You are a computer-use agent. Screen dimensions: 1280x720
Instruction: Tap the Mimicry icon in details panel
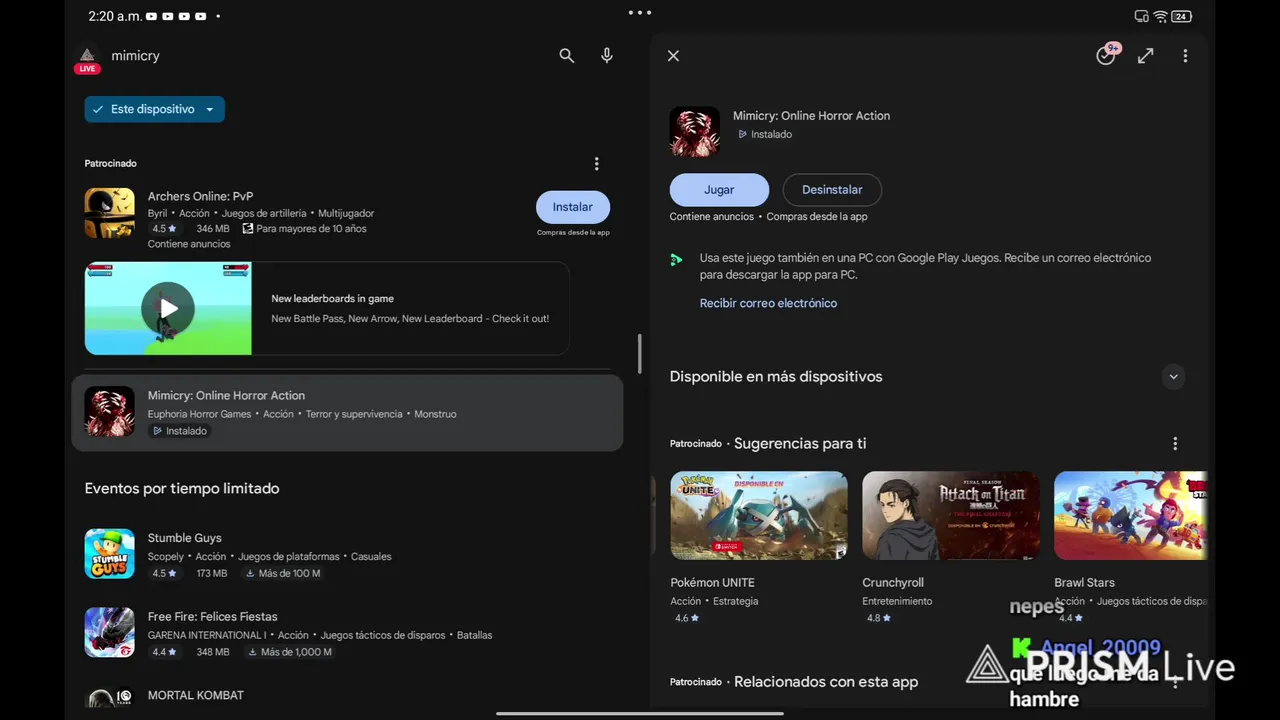pos(695,132)
